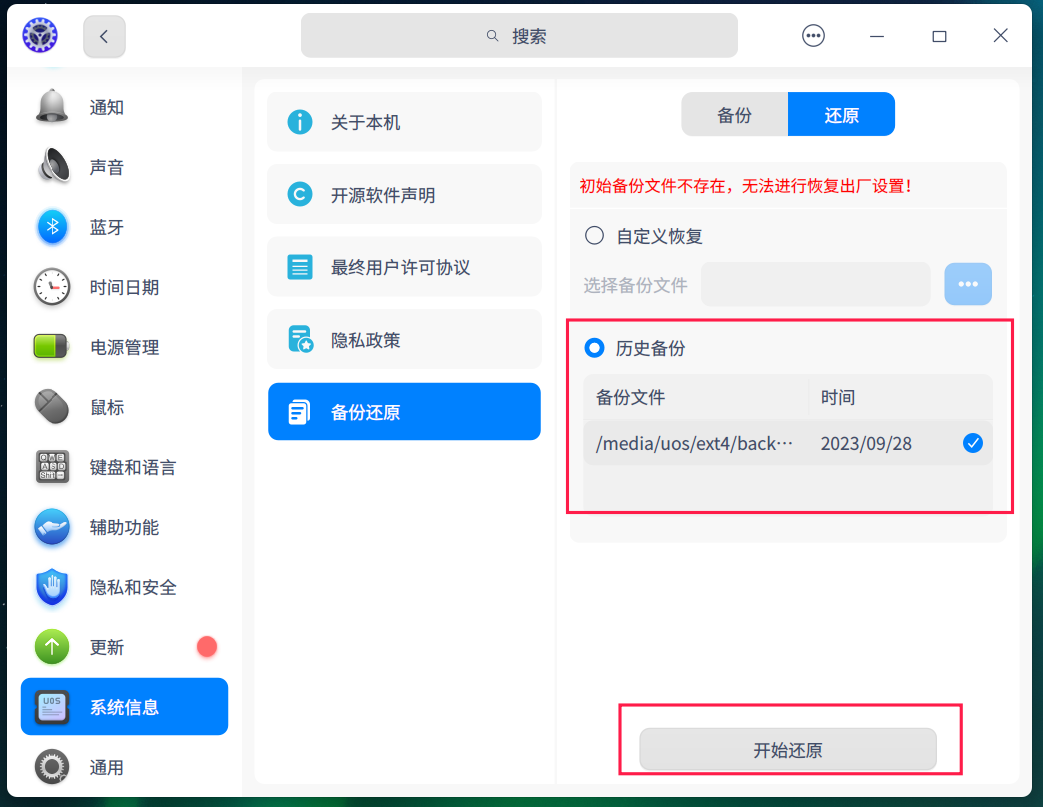
Task: Switch to the 还原 tab
Action: coord(841,114)
